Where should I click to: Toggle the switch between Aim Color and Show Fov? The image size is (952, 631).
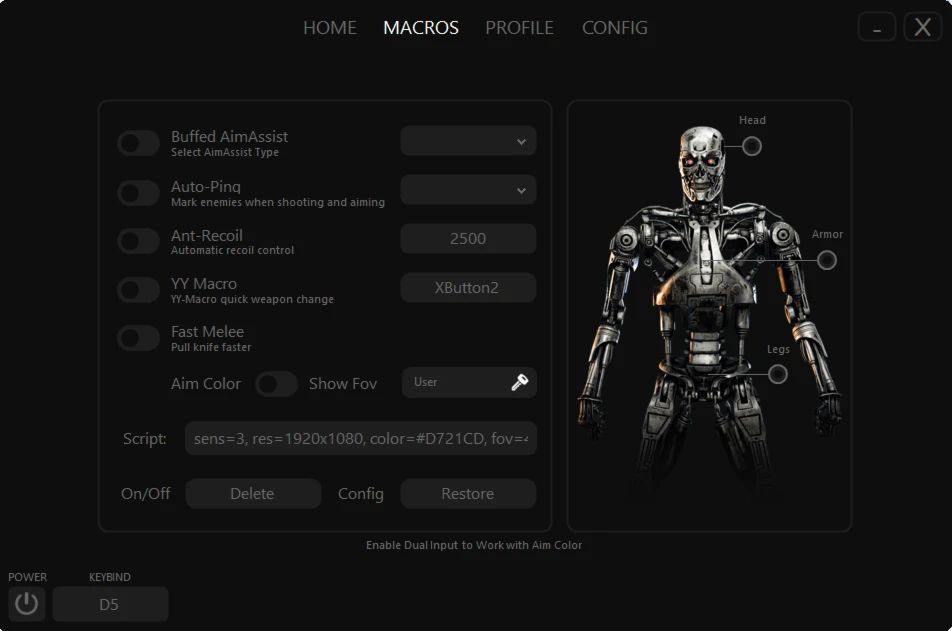click(x=276, y=384)
